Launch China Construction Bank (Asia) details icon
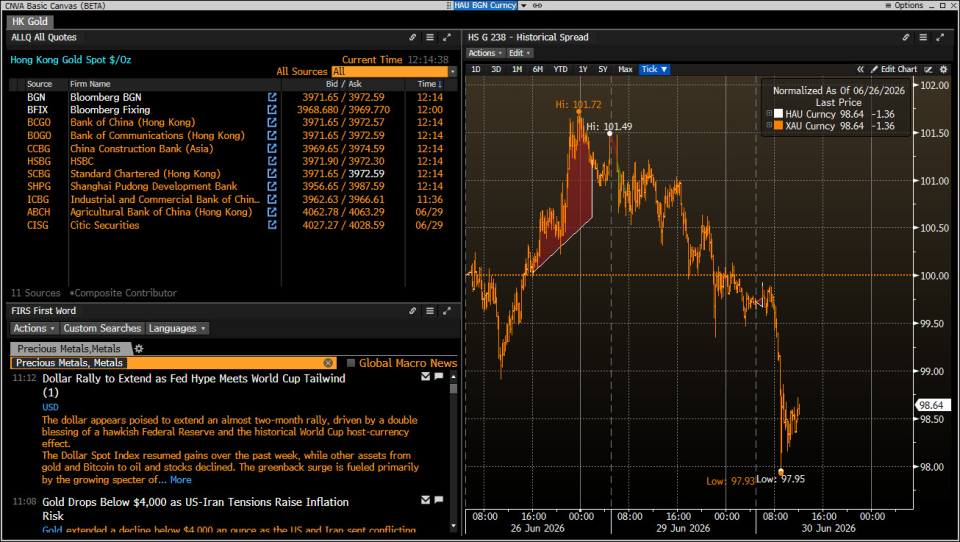The height and width of the screenshot is (542, 960). click(272, 148)
